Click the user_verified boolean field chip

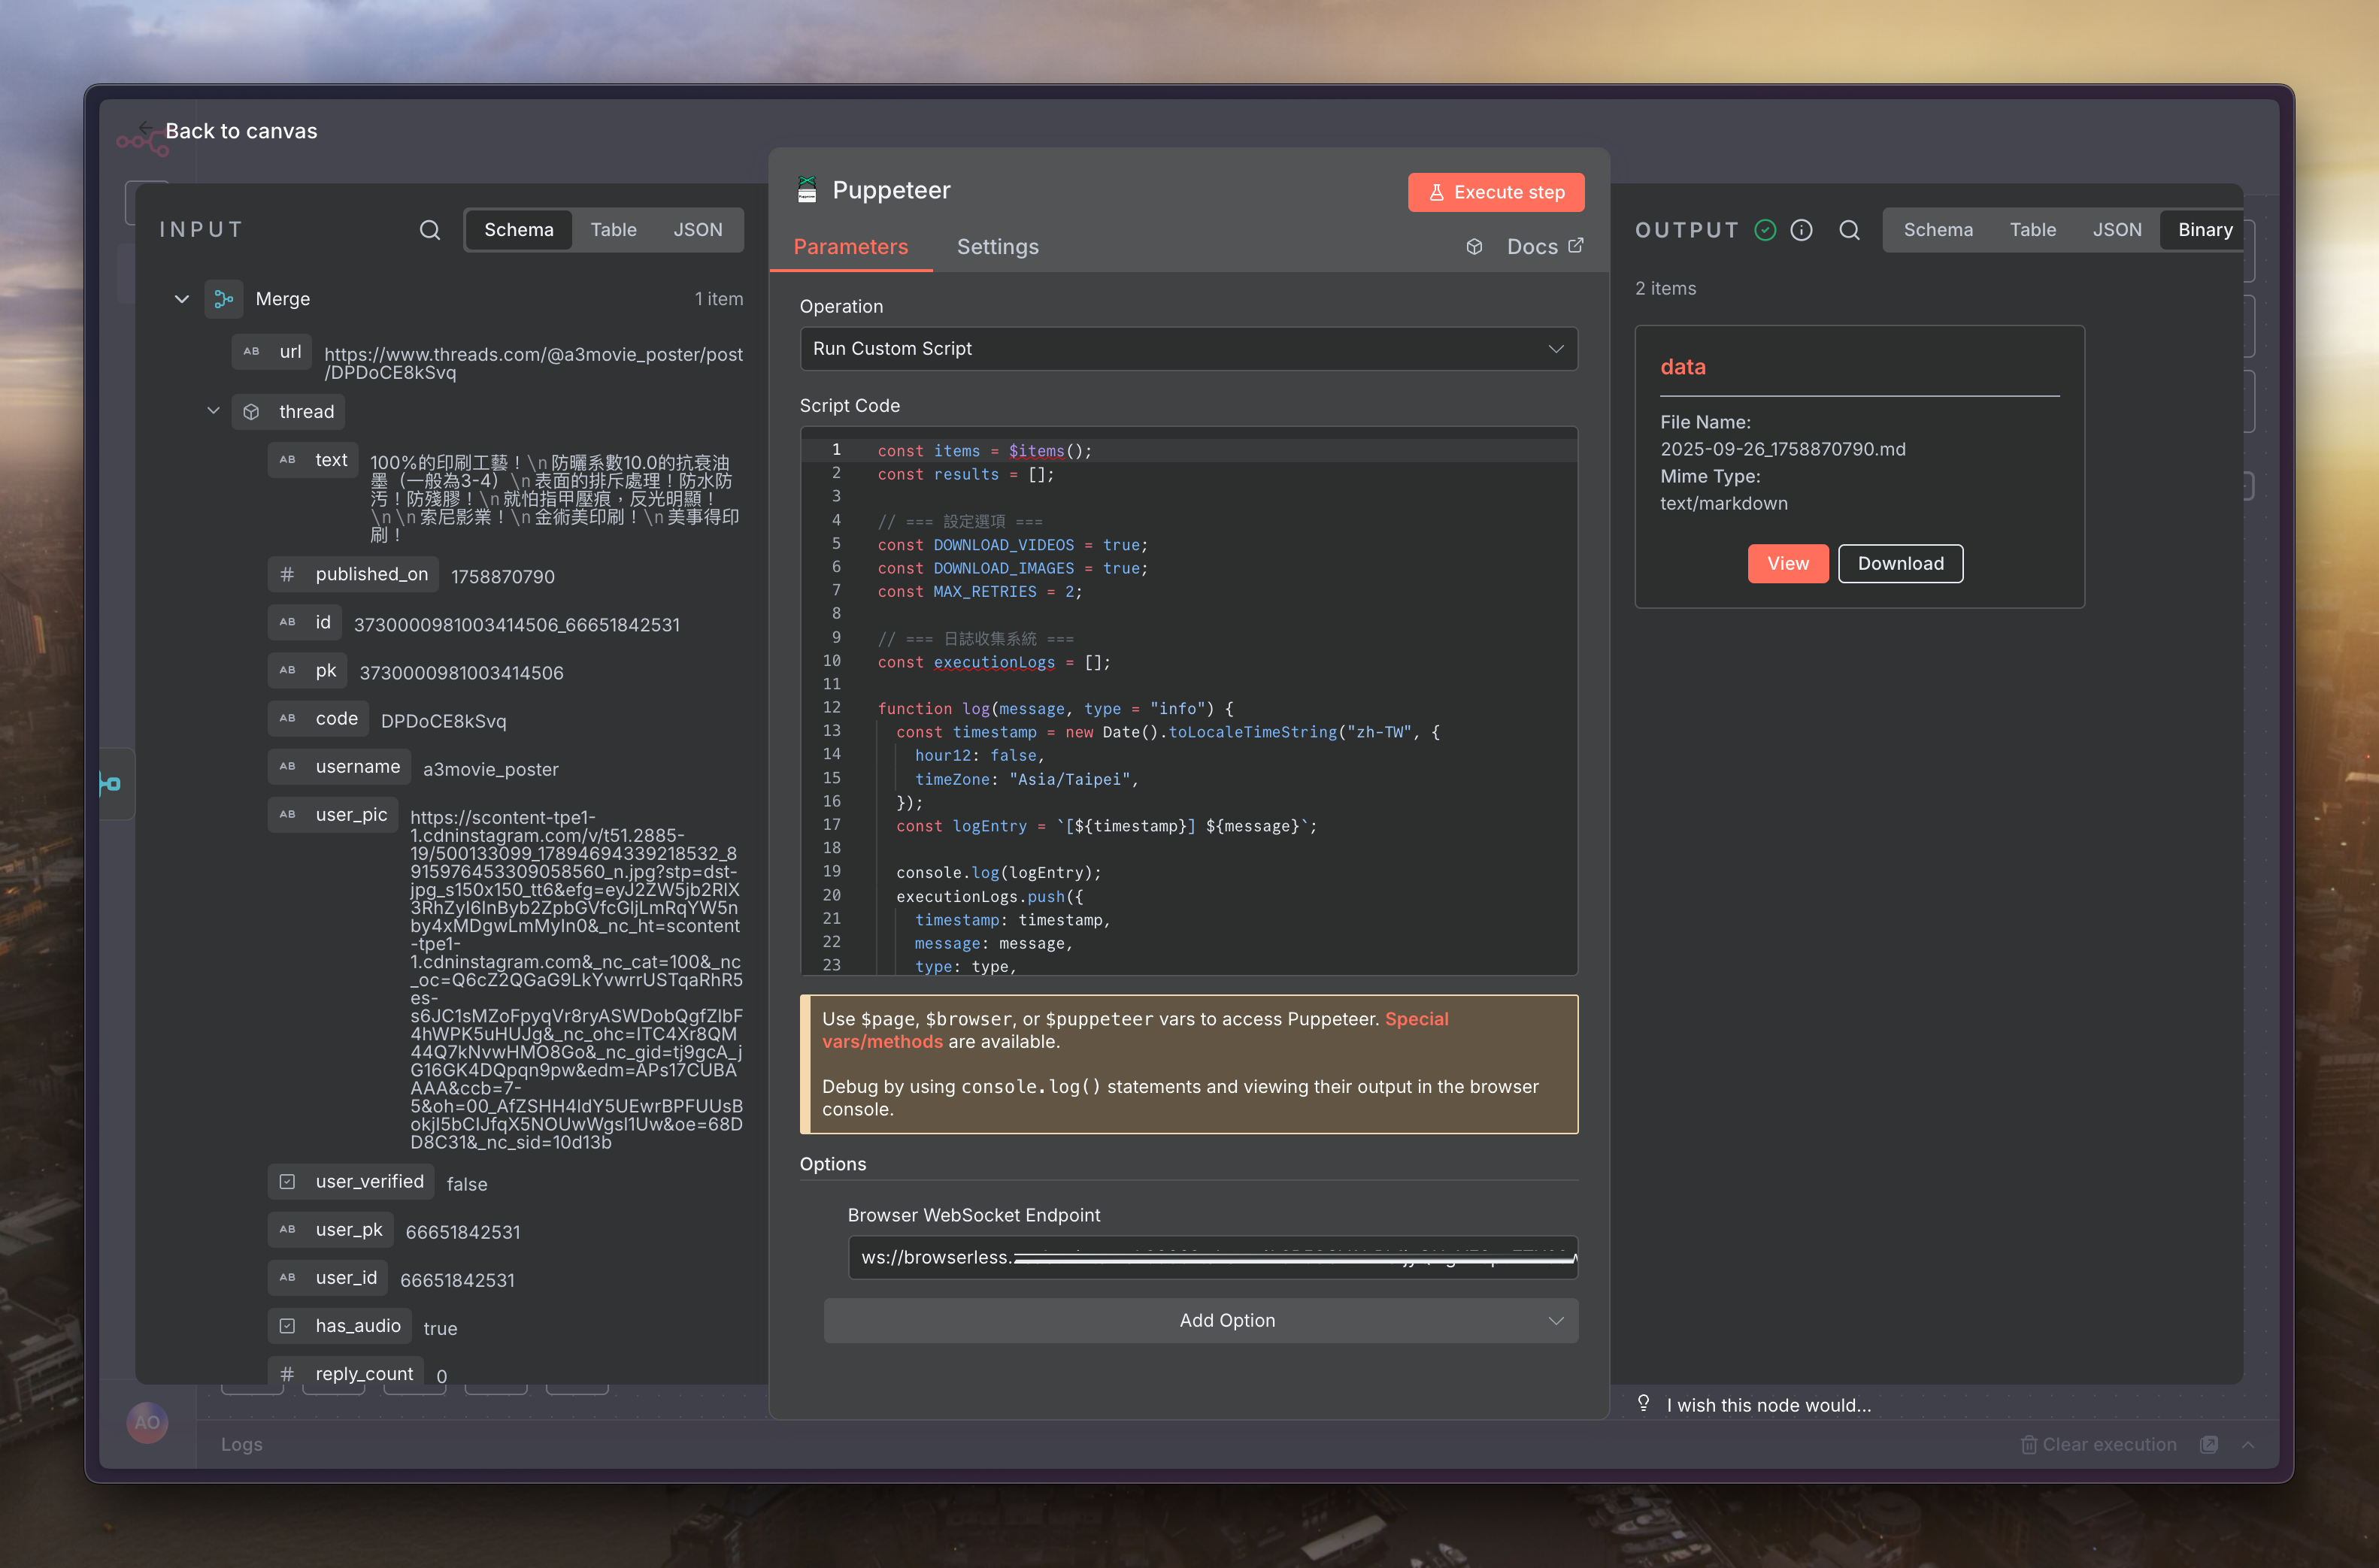click(351, 1181)
